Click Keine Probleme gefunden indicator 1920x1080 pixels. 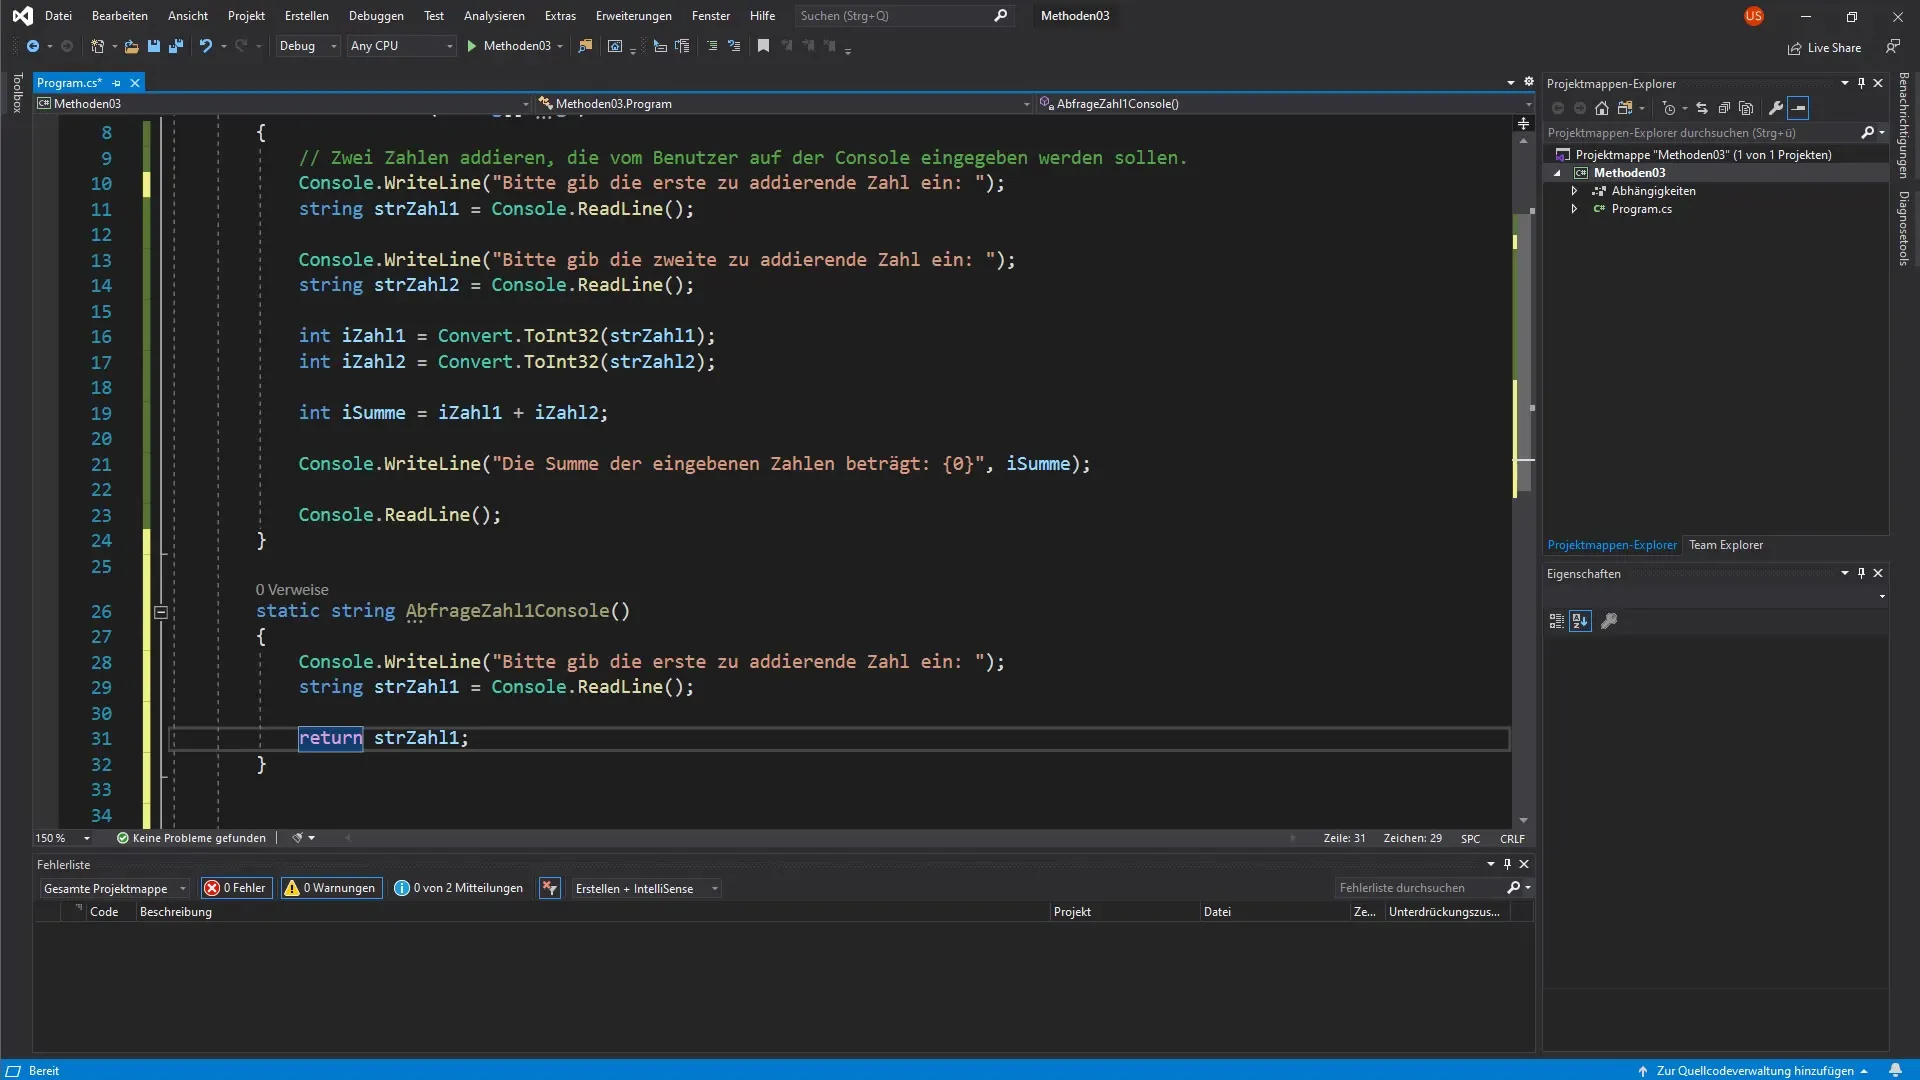pyautogui.click(x=191, y=838)
